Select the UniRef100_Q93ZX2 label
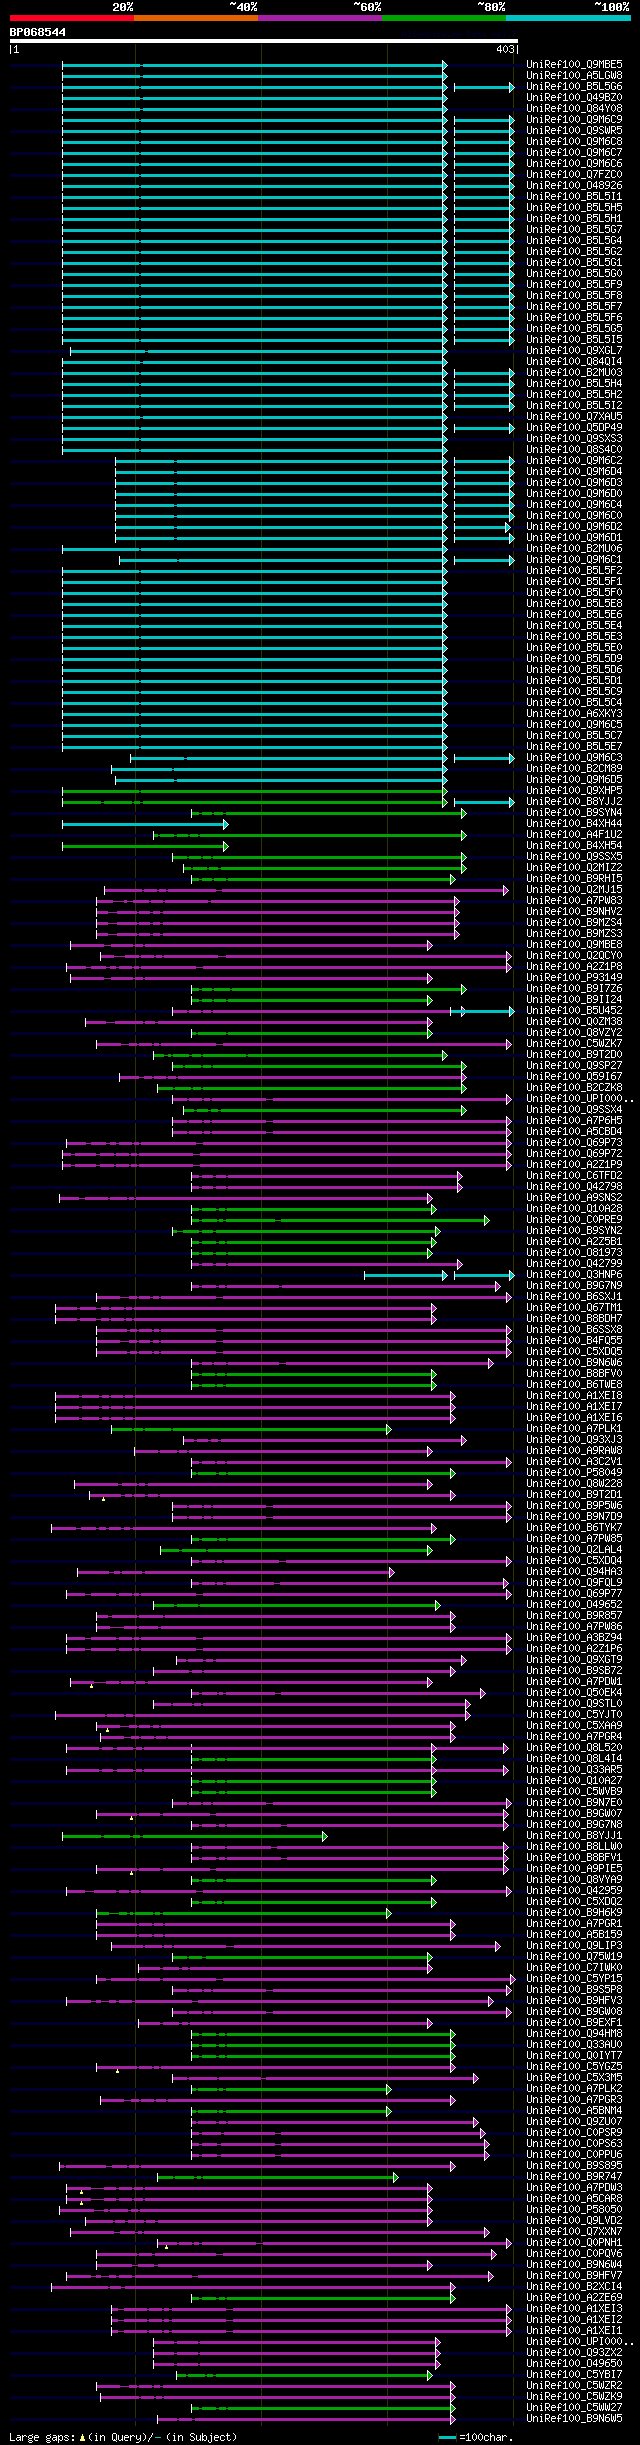 (574, 2352)
